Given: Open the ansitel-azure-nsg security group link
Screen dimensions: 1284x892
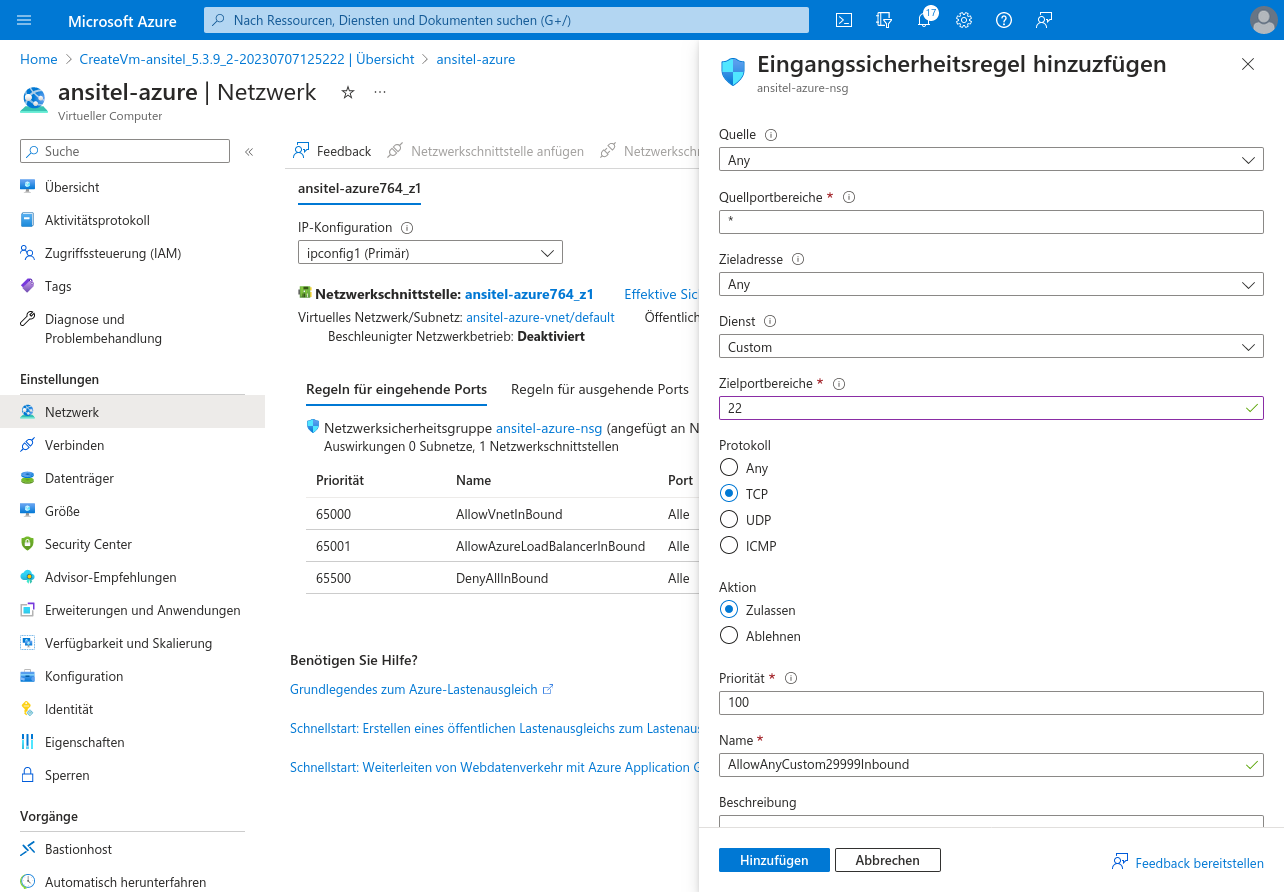Looking at the screenshot, I should (x=549, y=427).
